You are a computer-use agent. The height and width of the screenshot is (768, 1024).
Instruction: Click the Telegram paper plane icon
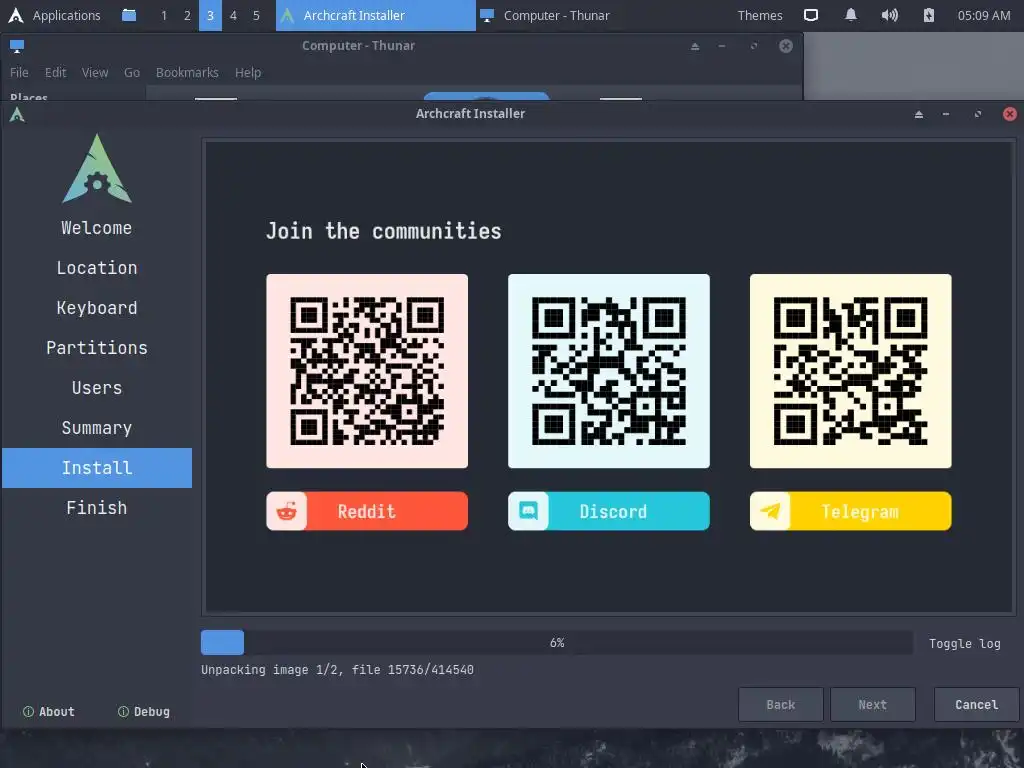point(770,511)
